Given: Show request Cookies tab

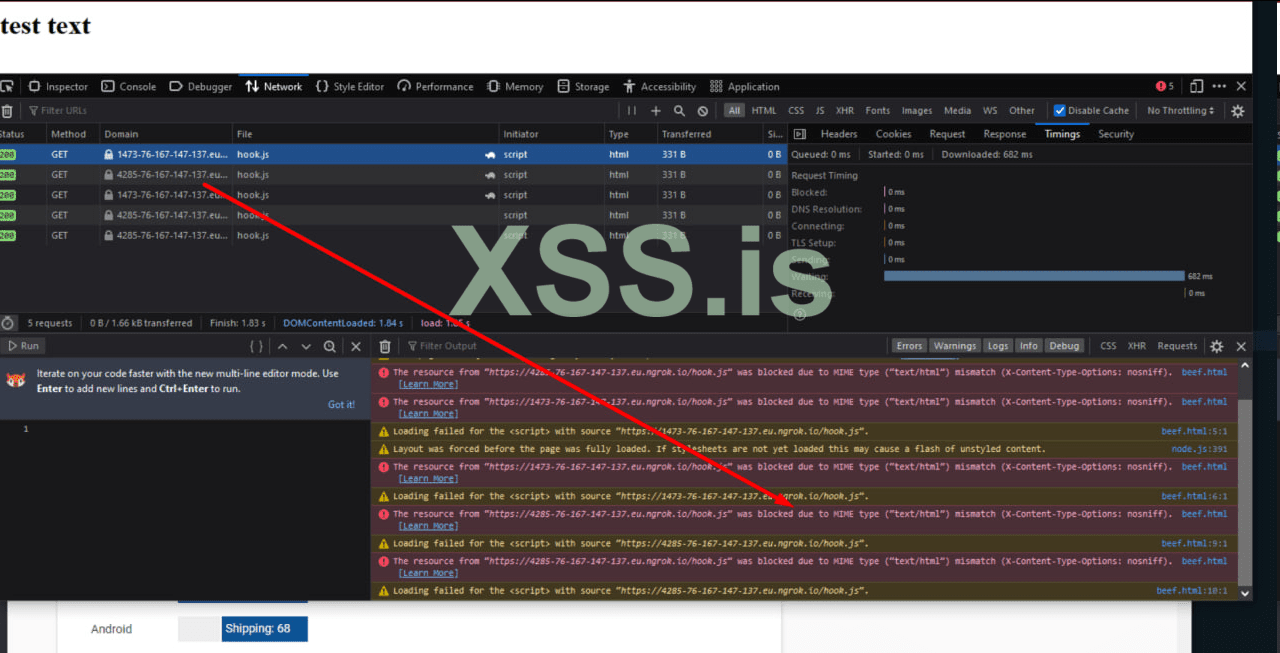Looking at the screenshot, I should [893, 134].
